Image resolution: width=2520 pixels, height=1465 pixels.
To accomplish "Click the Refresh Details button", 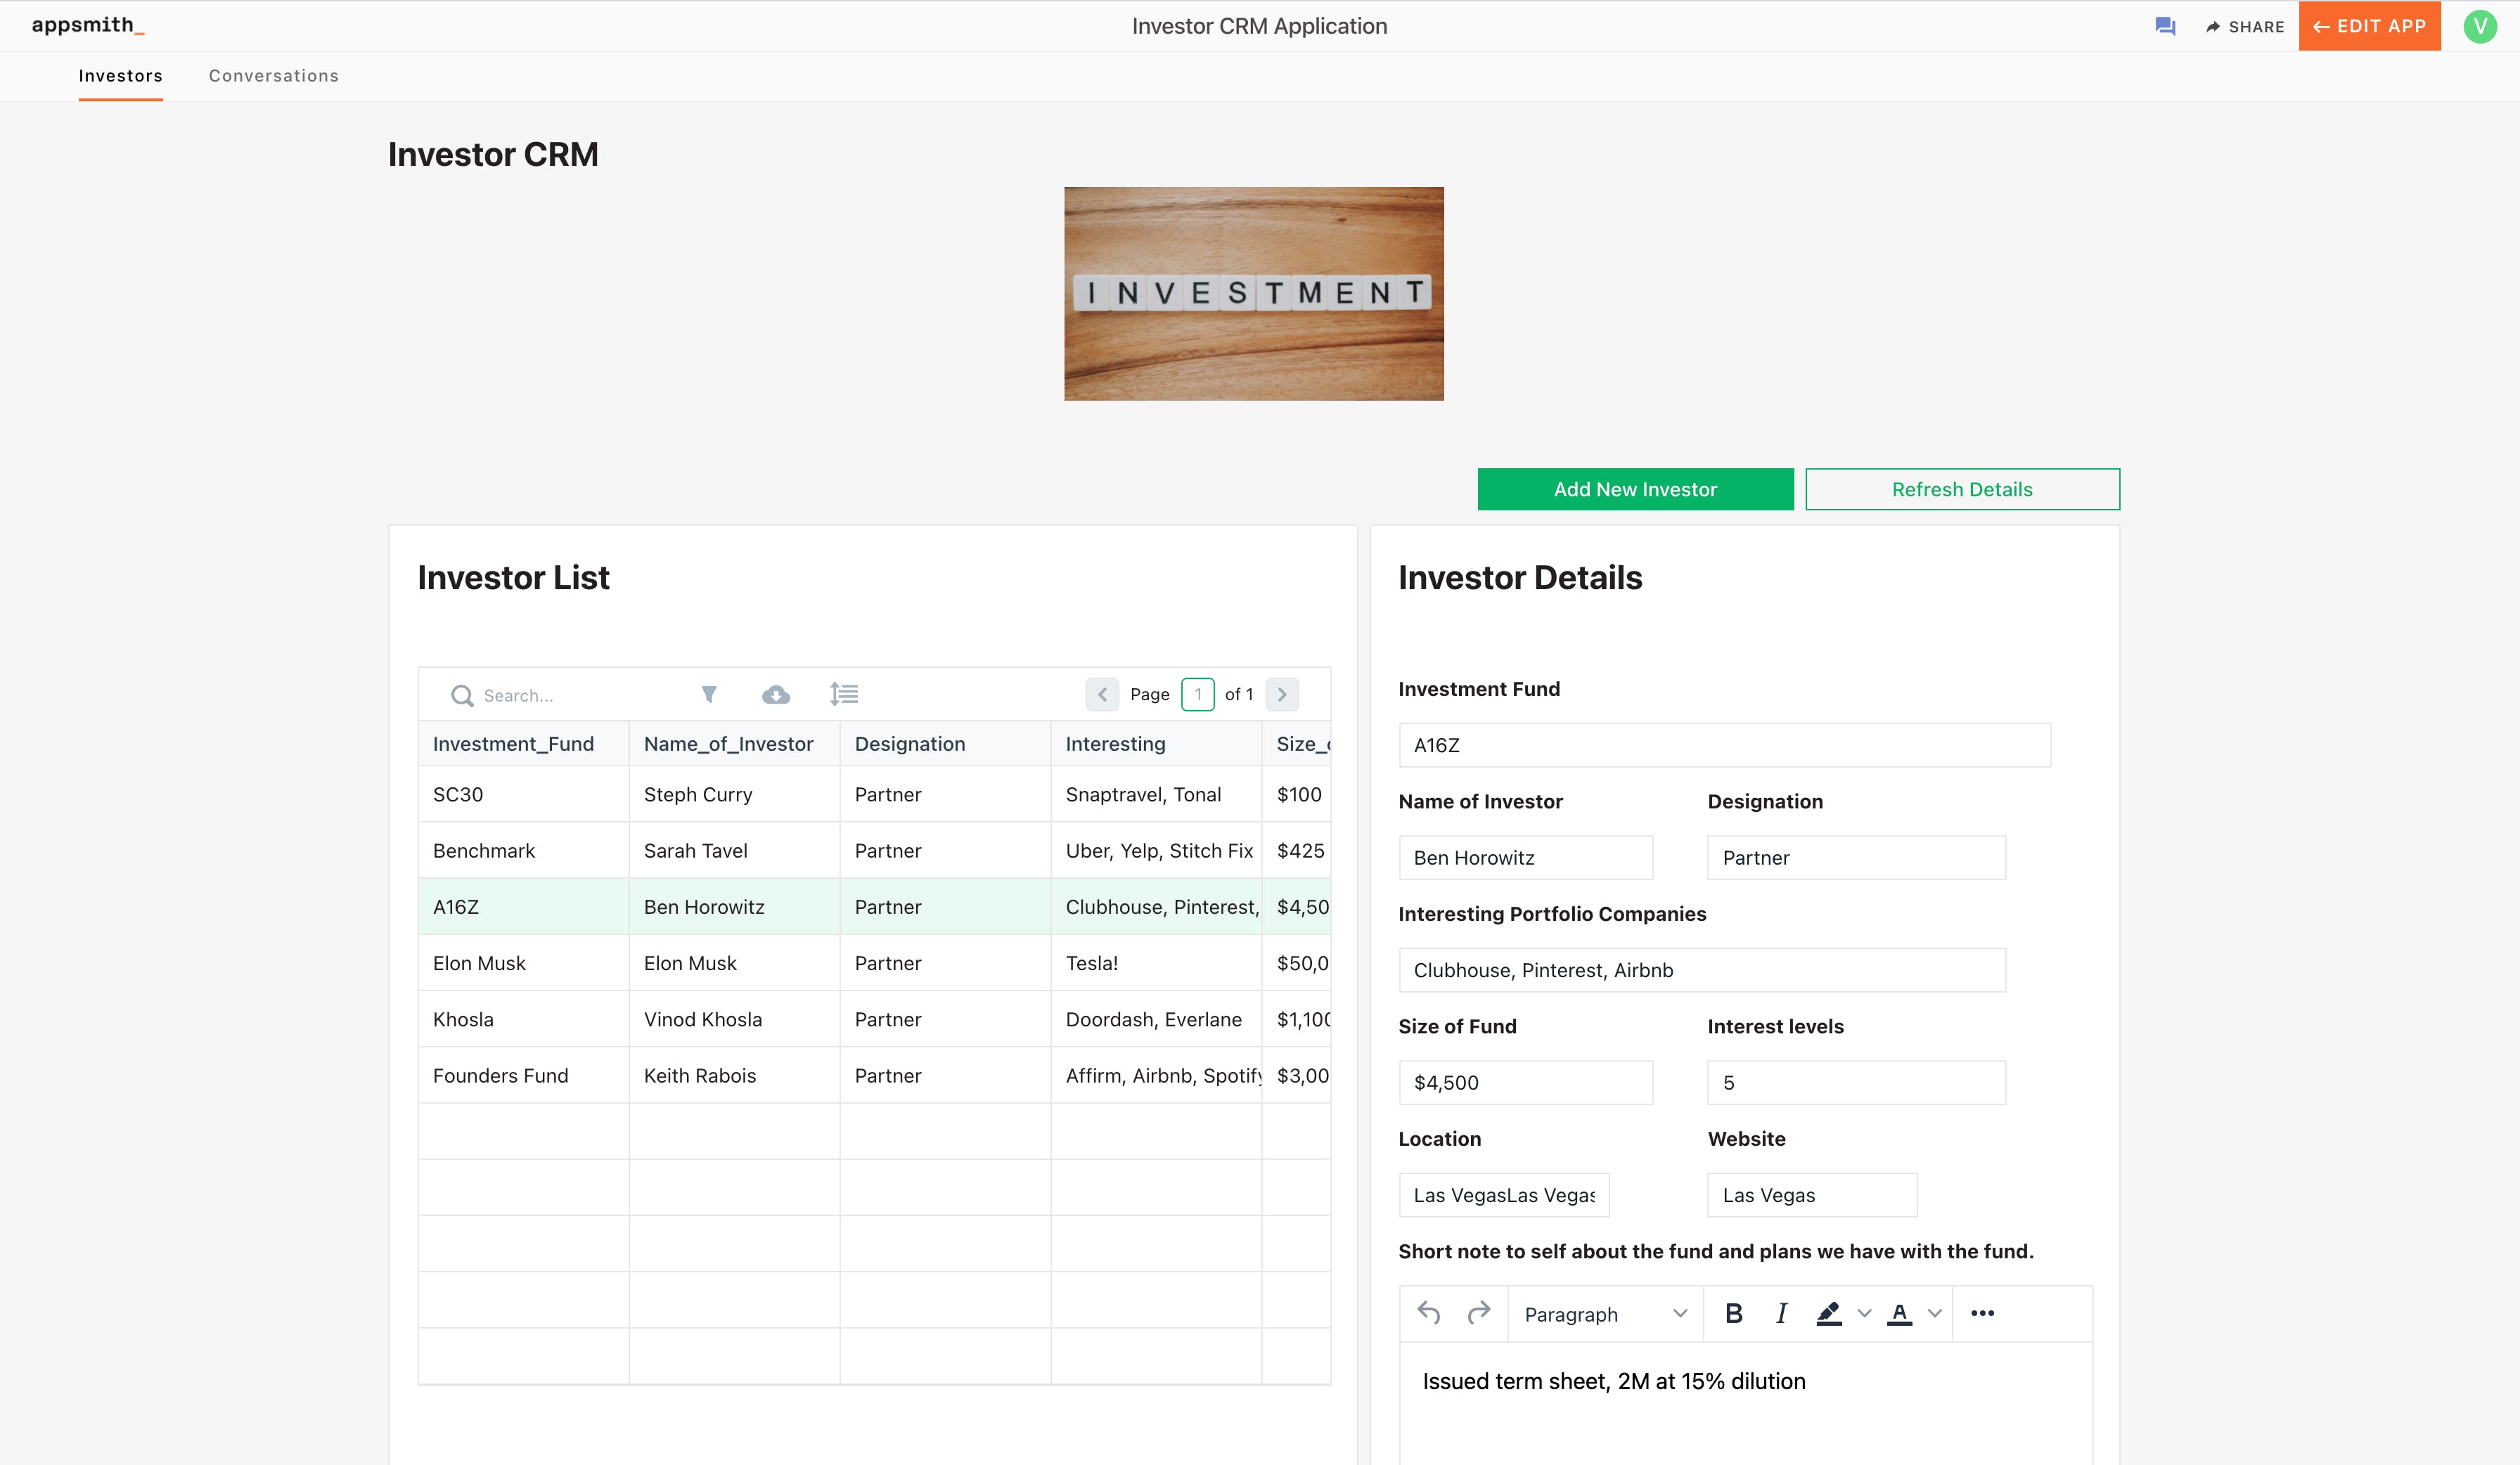I will point(1962,489).
